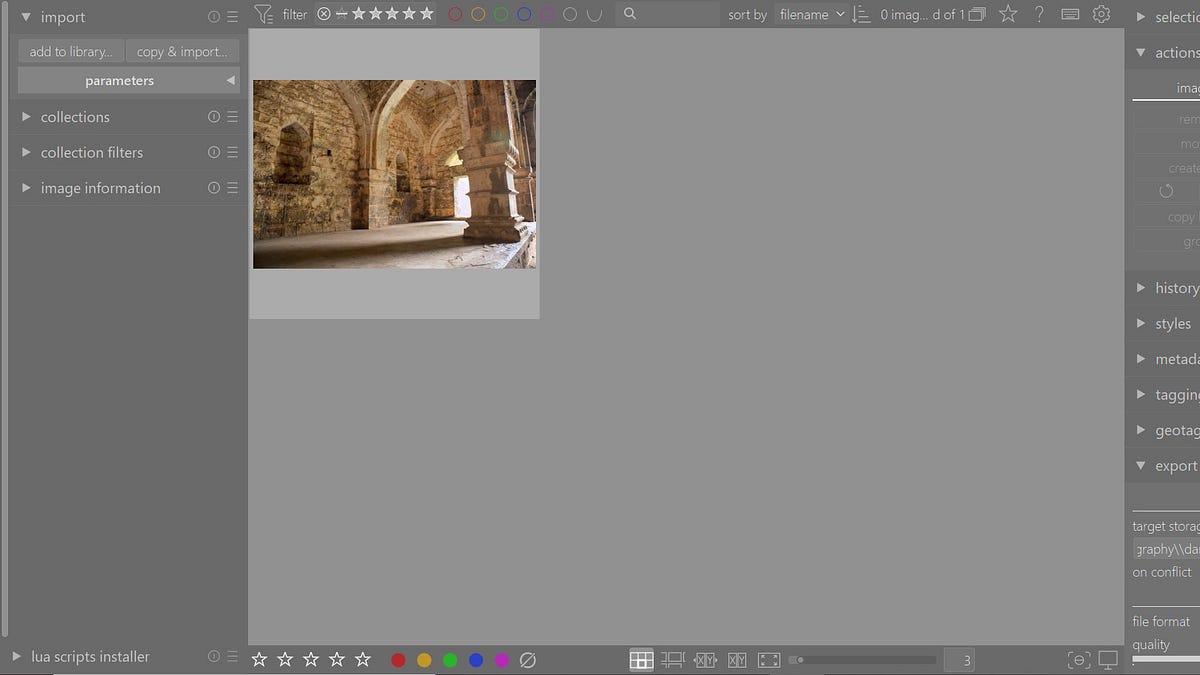Apply a one-star rating in bottom bar
The image size is (1200, 675).
pyautogui.click(x=259, y=659)
